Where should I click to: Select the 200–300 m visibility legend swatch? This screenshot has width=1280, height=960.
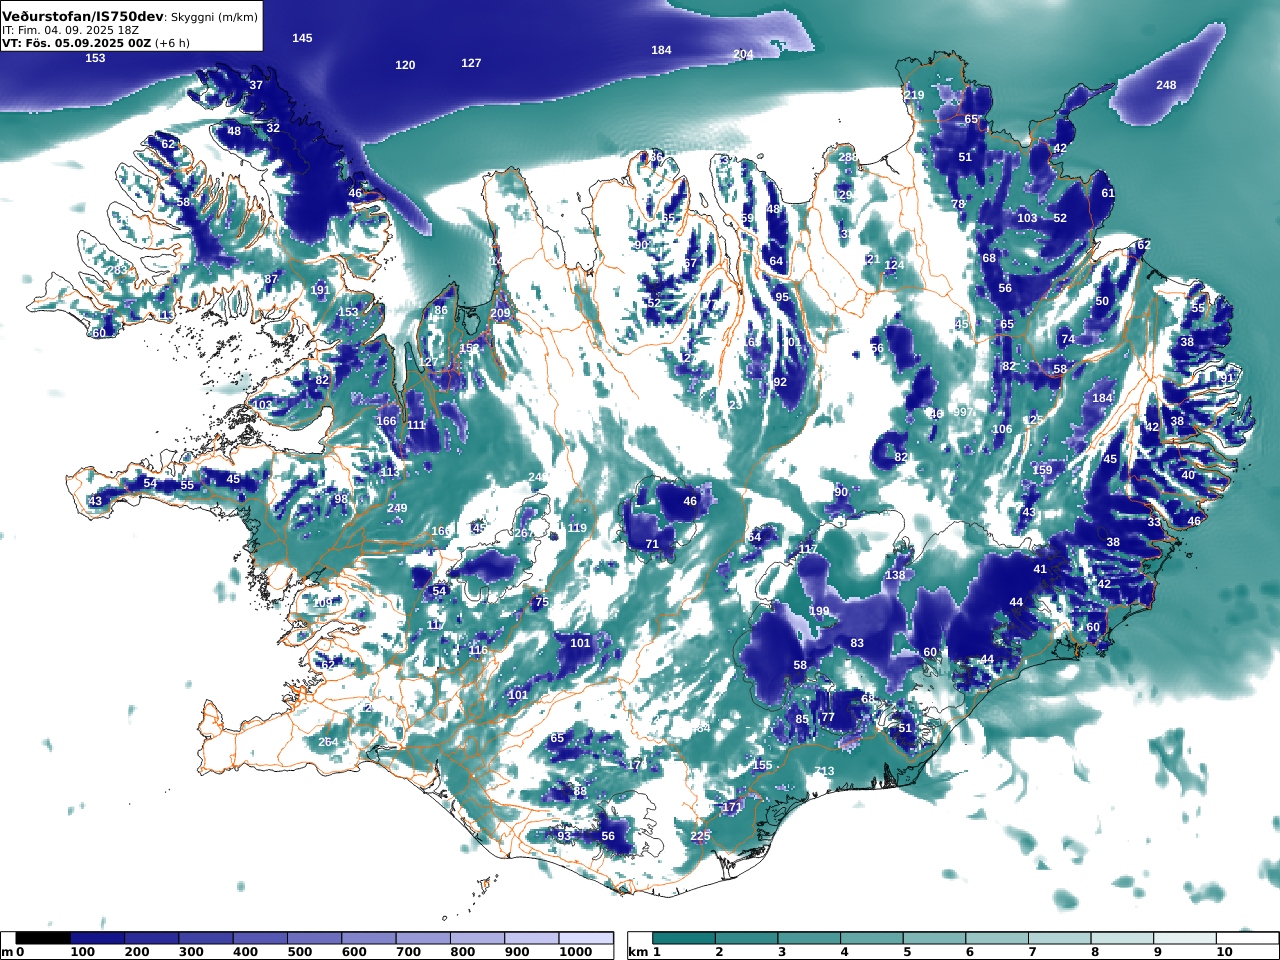click(x=152, y=938)
